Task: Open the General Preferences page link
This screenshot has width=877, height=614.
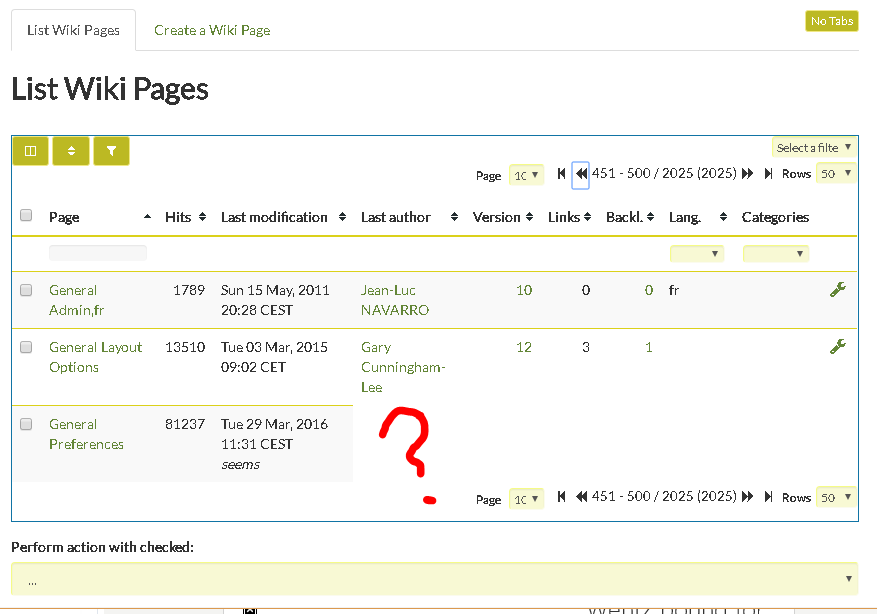Action: [86, 434]
